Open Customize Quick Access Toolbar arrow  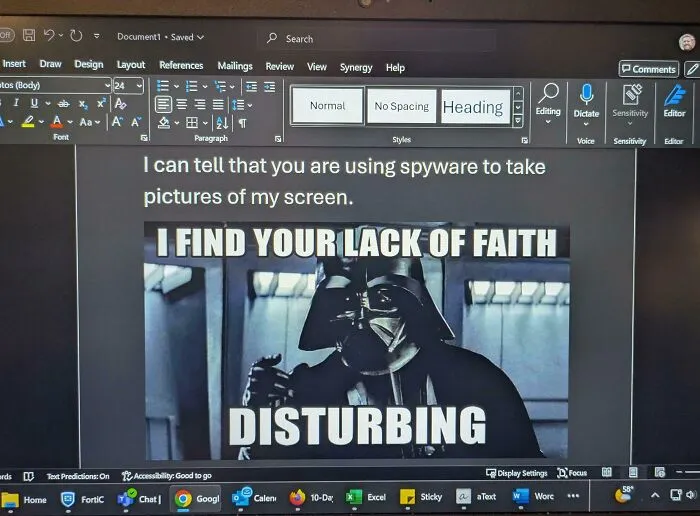pos(96,36)
